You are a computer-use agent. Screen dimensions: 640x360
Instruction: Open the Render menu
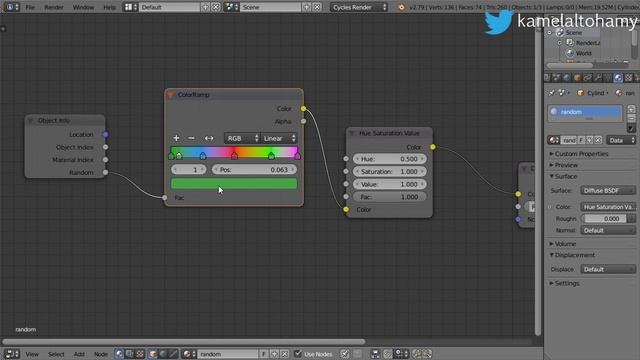[54, 7]
